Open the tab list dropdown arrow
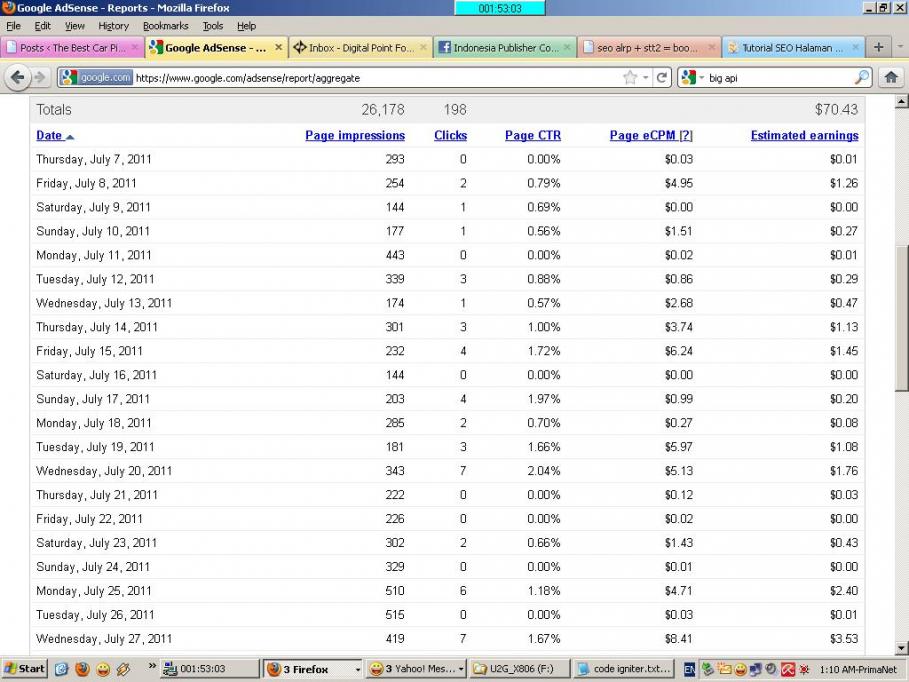This screenshot has height=682, width=909. coord(900,47)
